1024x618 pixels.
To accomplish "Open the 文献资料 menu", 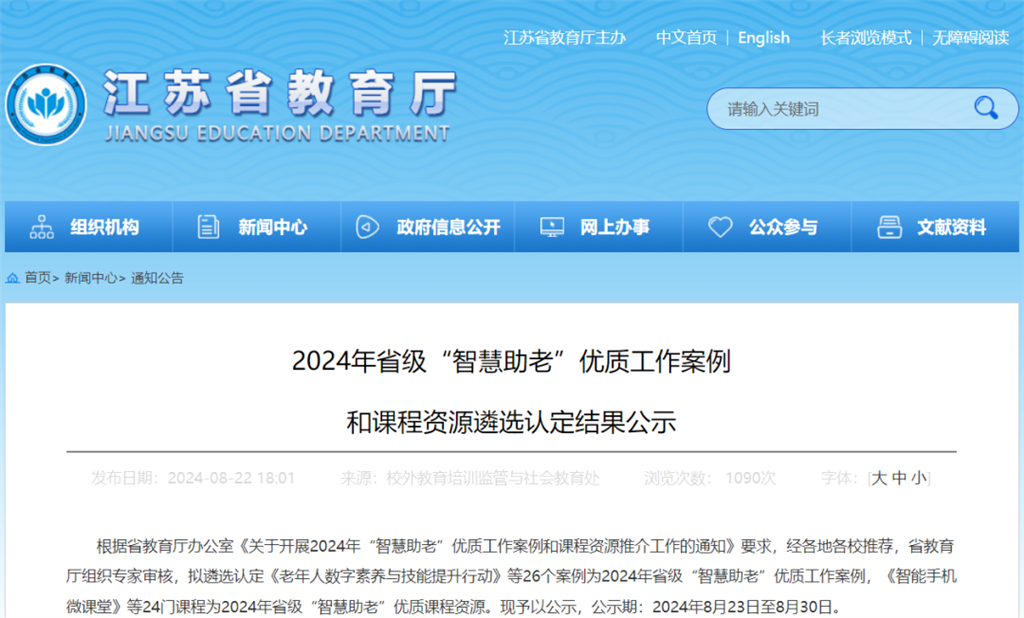I will [935, 227].
